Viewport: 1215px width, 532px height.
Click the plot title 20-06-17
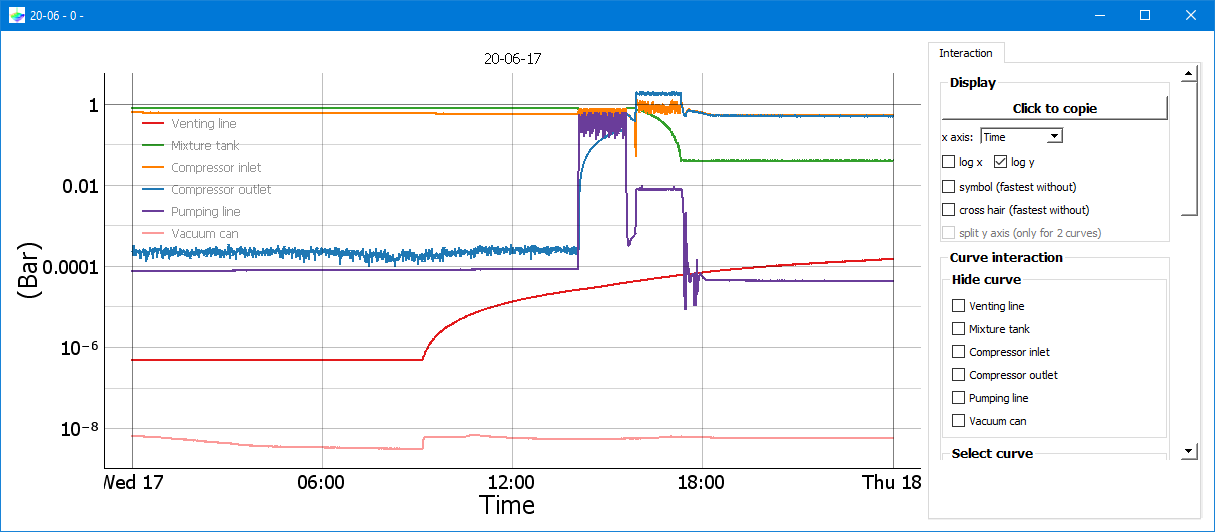pyautogui.click(x=513, y=59)
